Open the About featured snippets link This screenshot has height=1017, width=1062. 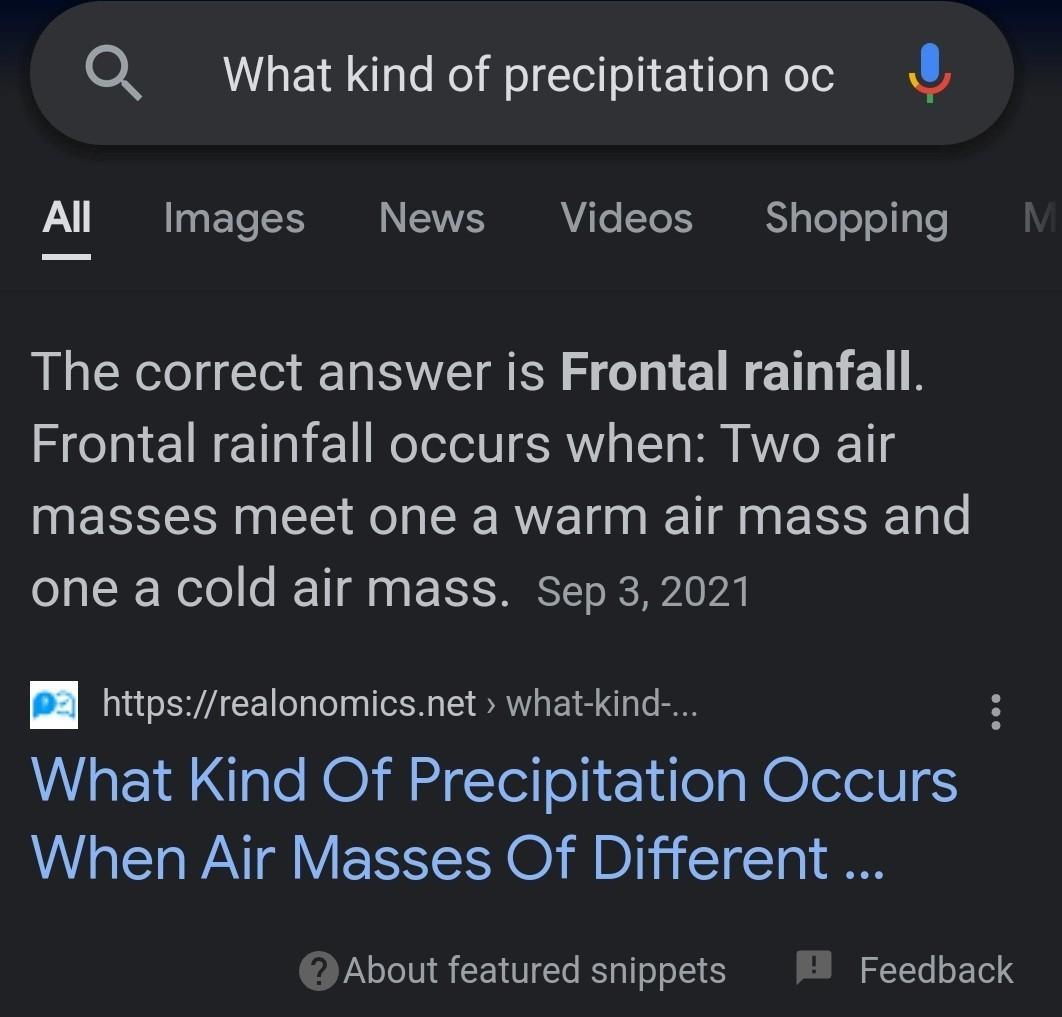(x=534, y=971)
